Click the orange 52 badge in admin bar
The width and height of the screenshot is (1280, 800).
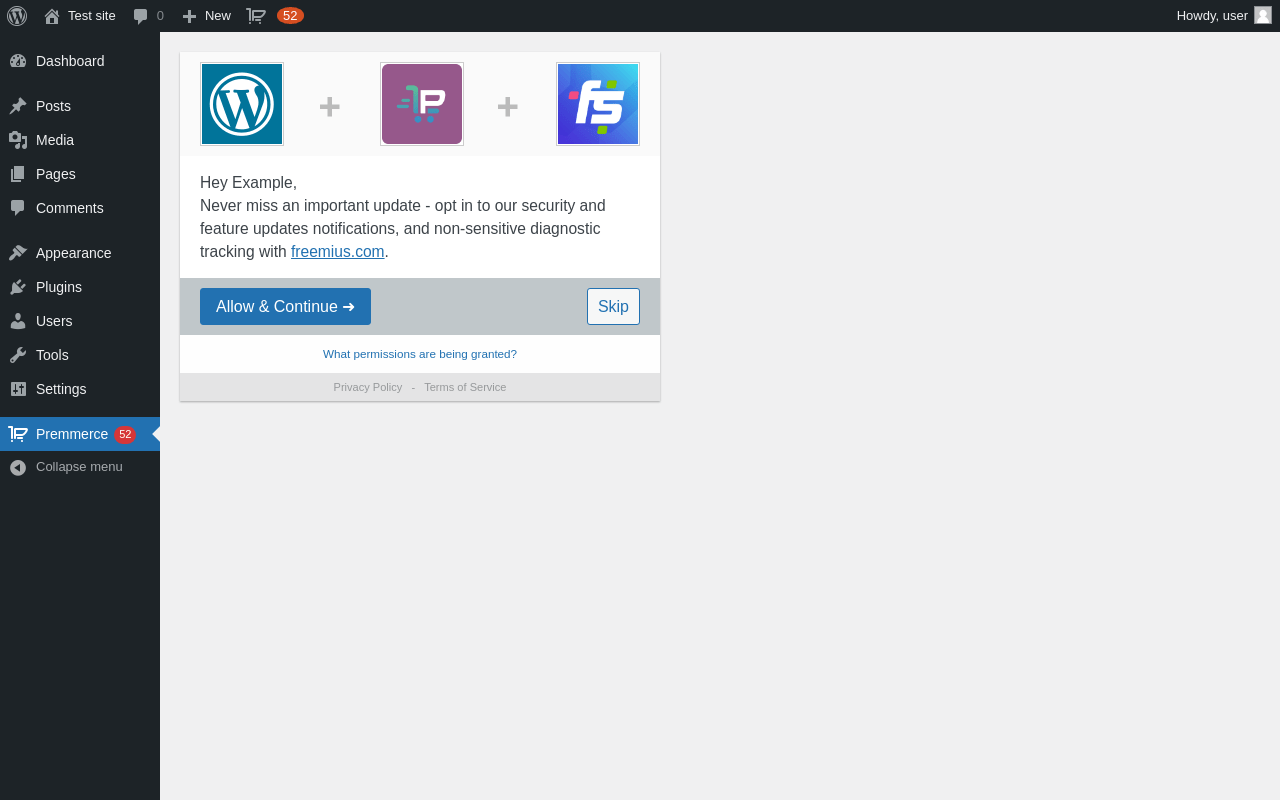[x=290, y=16]
